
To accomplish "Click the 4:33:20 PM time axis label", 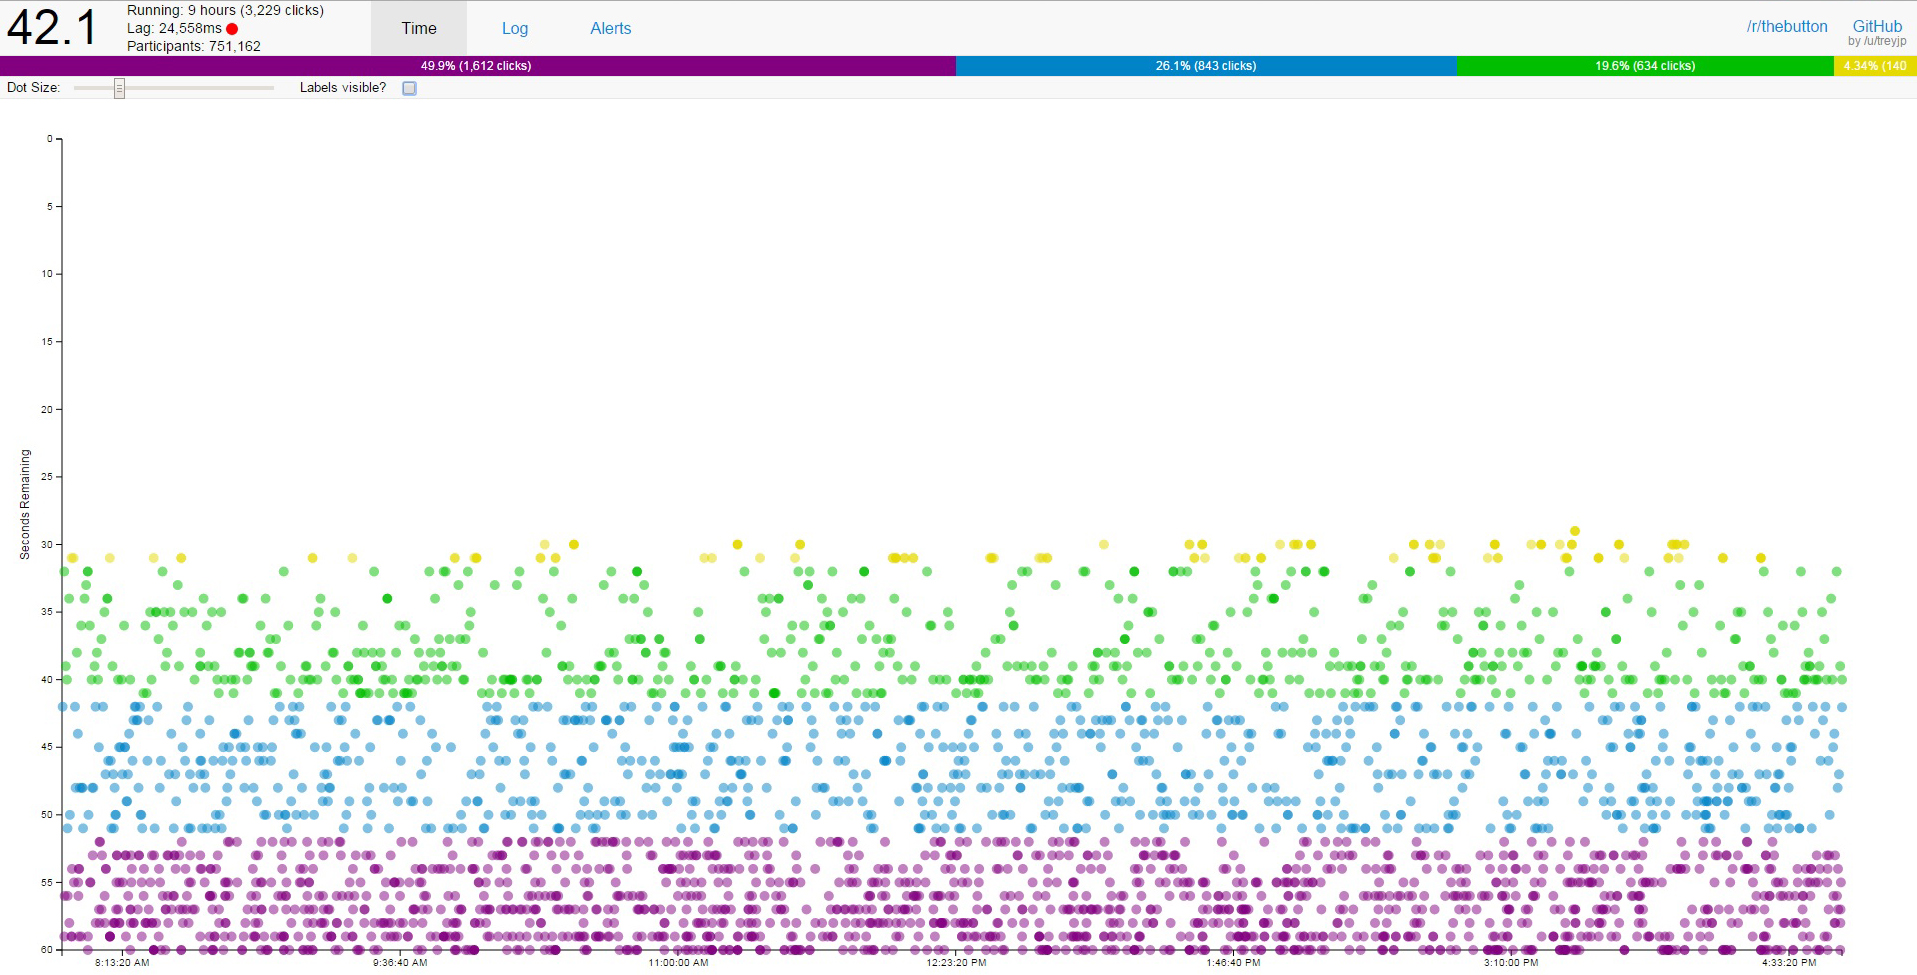I will click(1789, 963).
